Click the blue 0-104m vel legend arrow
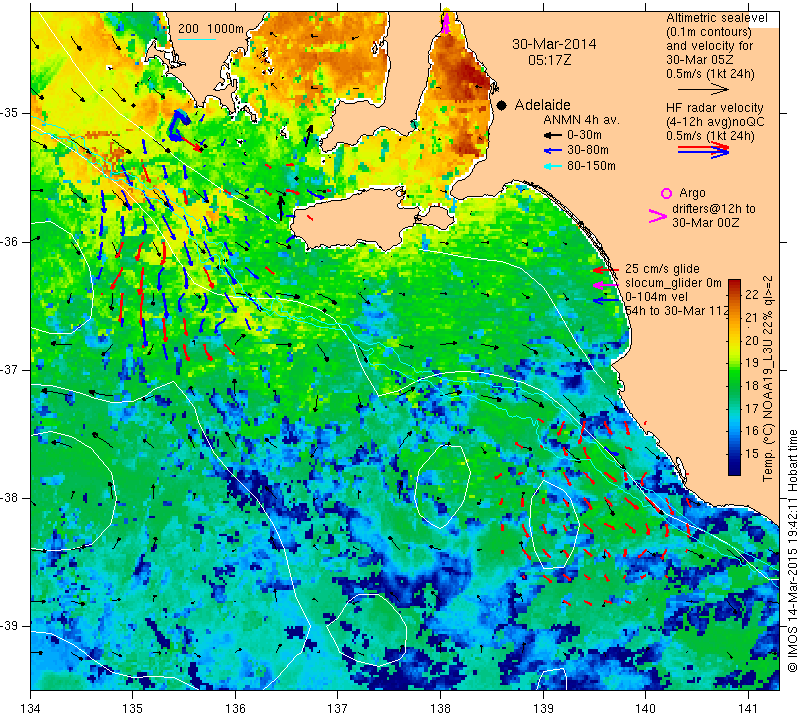 coord(606,301)
